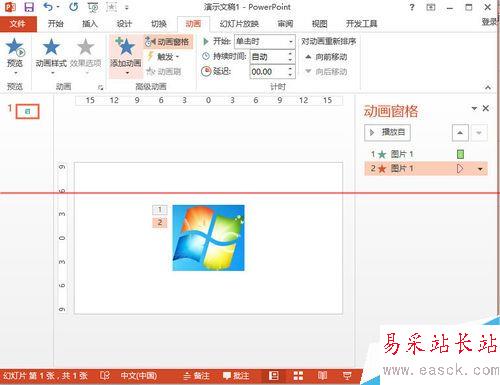
Task: Click animation tag 1 on the slide
Action: point(160,210)
